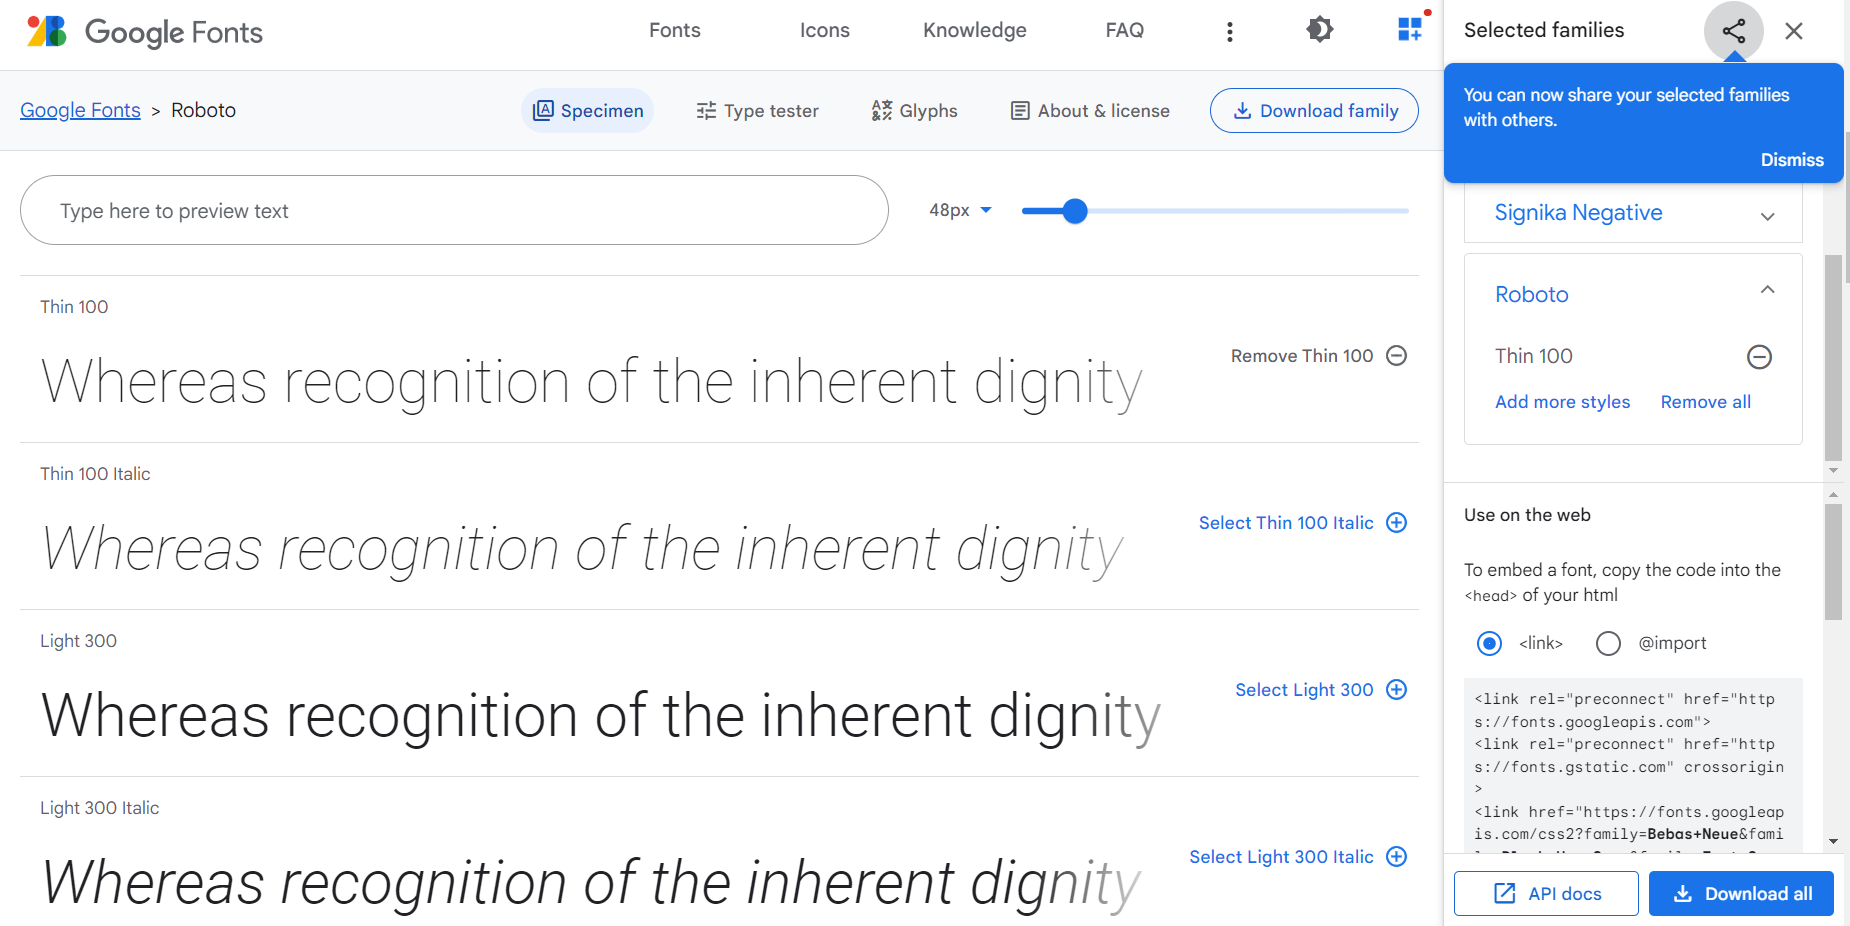Click Select Thin 100 Italic text
The image size is (1850, 926).
point(1286,523)
